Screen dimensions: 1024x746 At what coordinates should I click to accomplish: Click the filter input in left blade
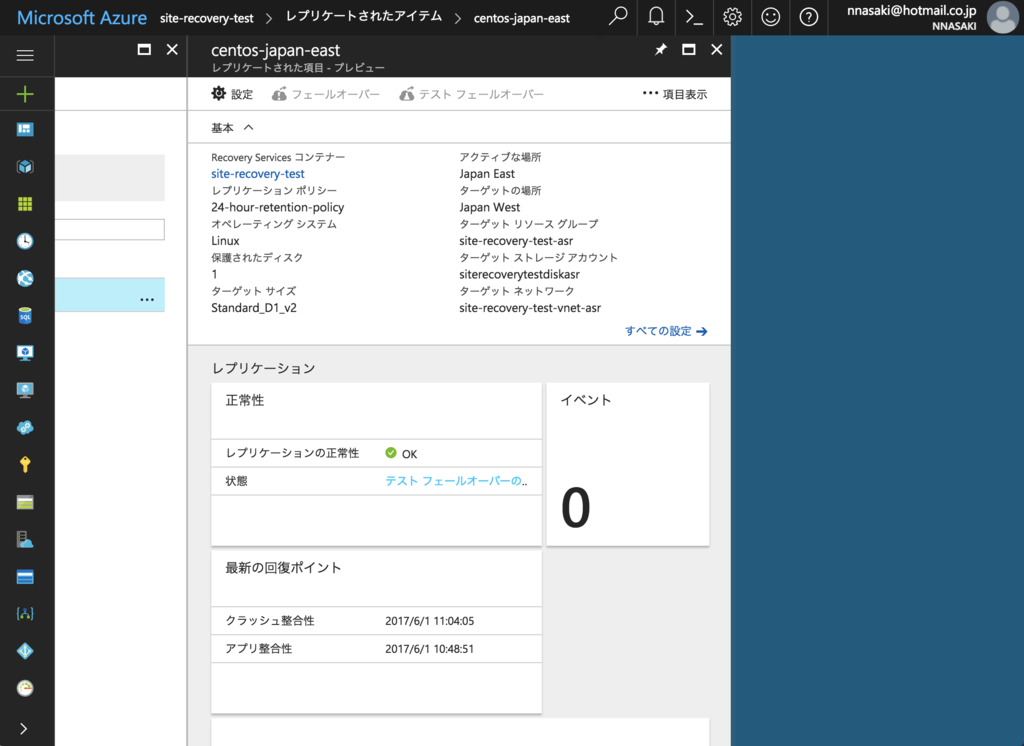coord(110,229)
